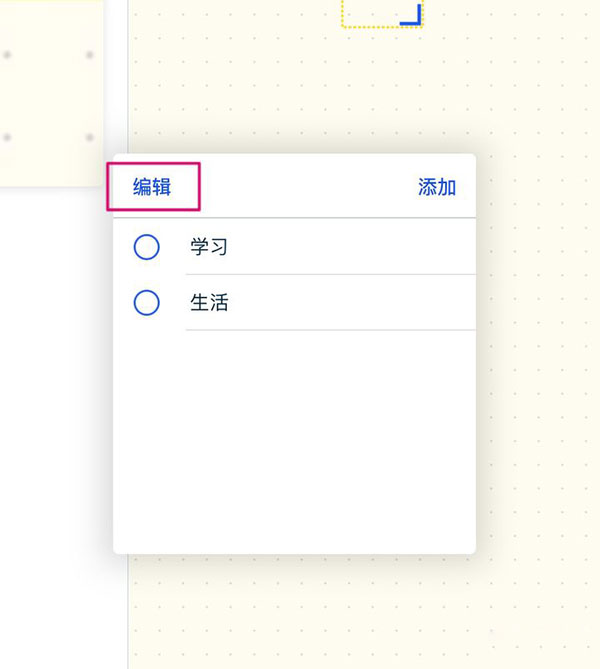Choose the 生活 list entry text
The width and height of the screenshot is (600, 669).
coord(209,302)
